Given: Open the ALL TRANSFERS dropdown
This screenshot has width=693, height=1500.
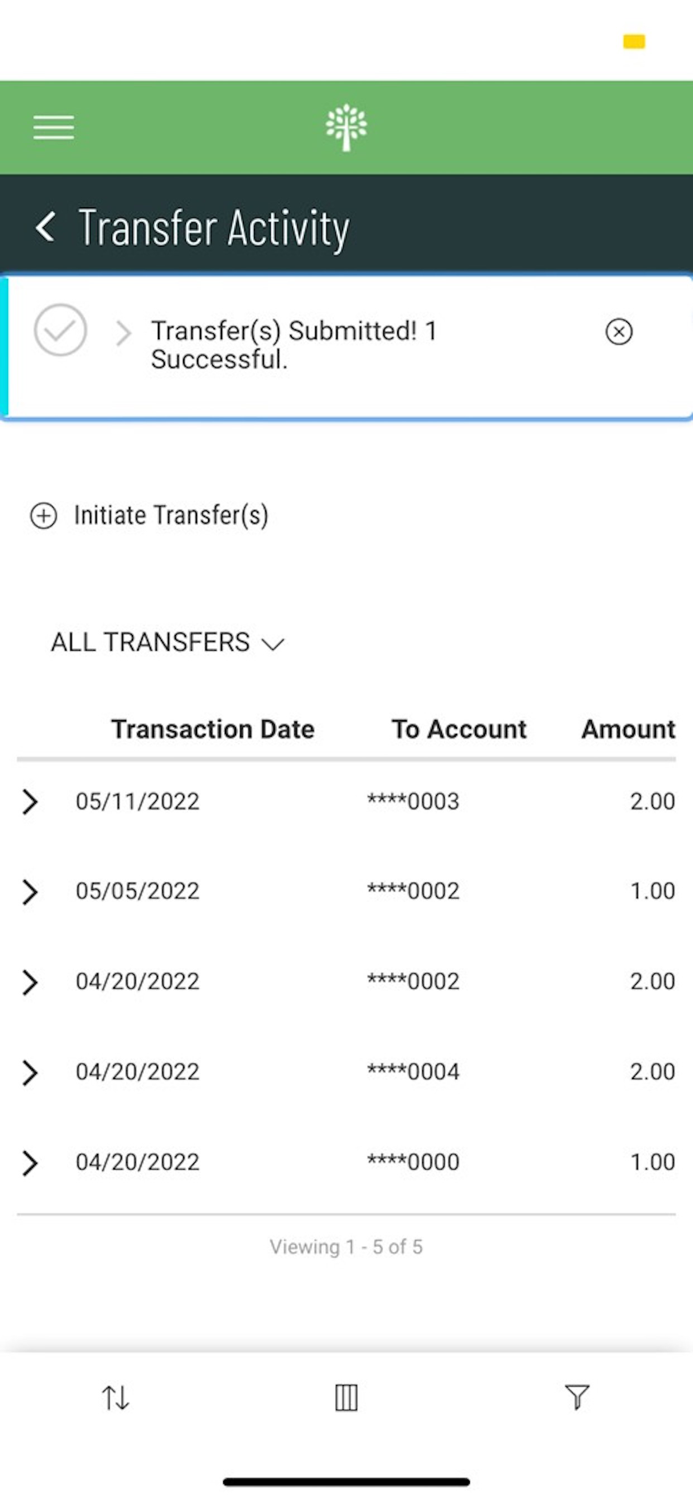Looking at the screenshot, I should click(x=167, y=643).
